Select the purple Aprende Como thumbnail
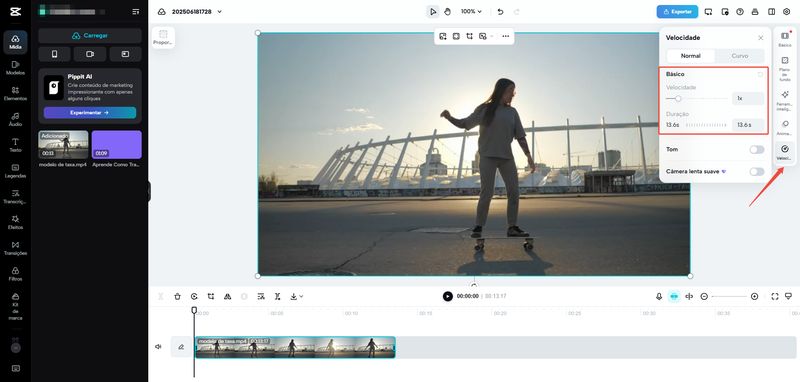Image resolution: width=800 pixels, height=382 pixels. coord(117,145)
